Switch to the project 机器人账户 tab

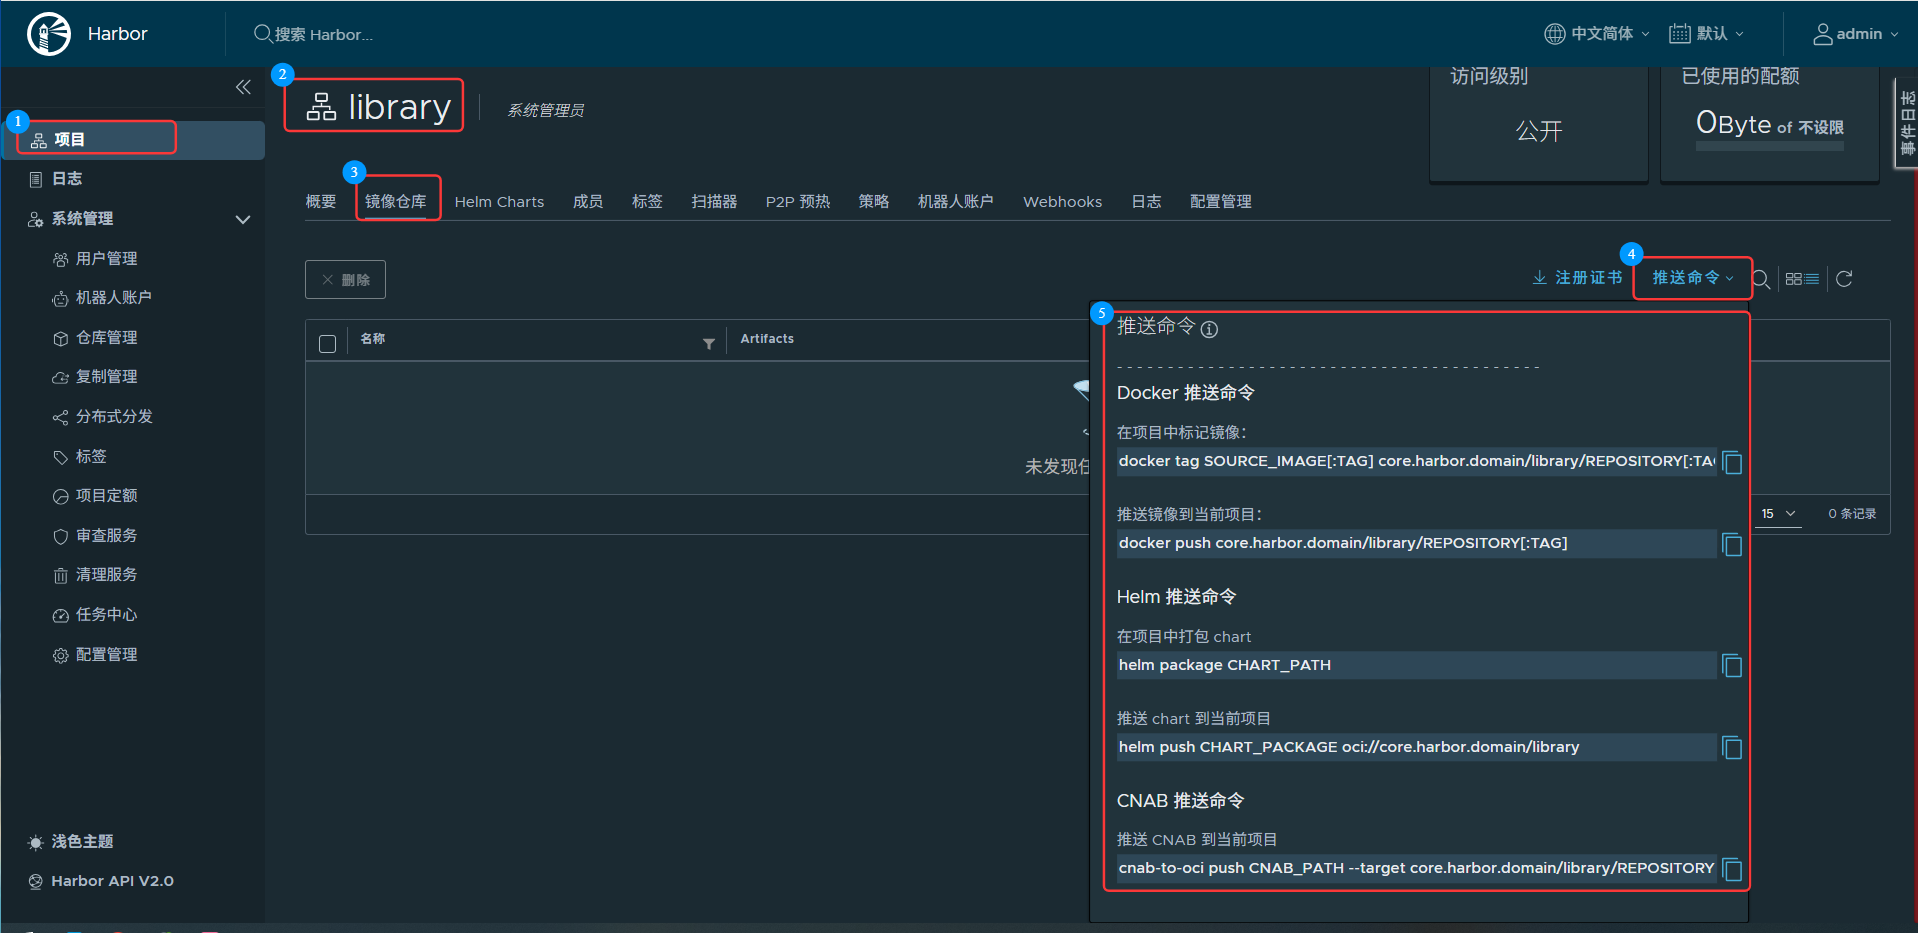click(x=956, y=202)
